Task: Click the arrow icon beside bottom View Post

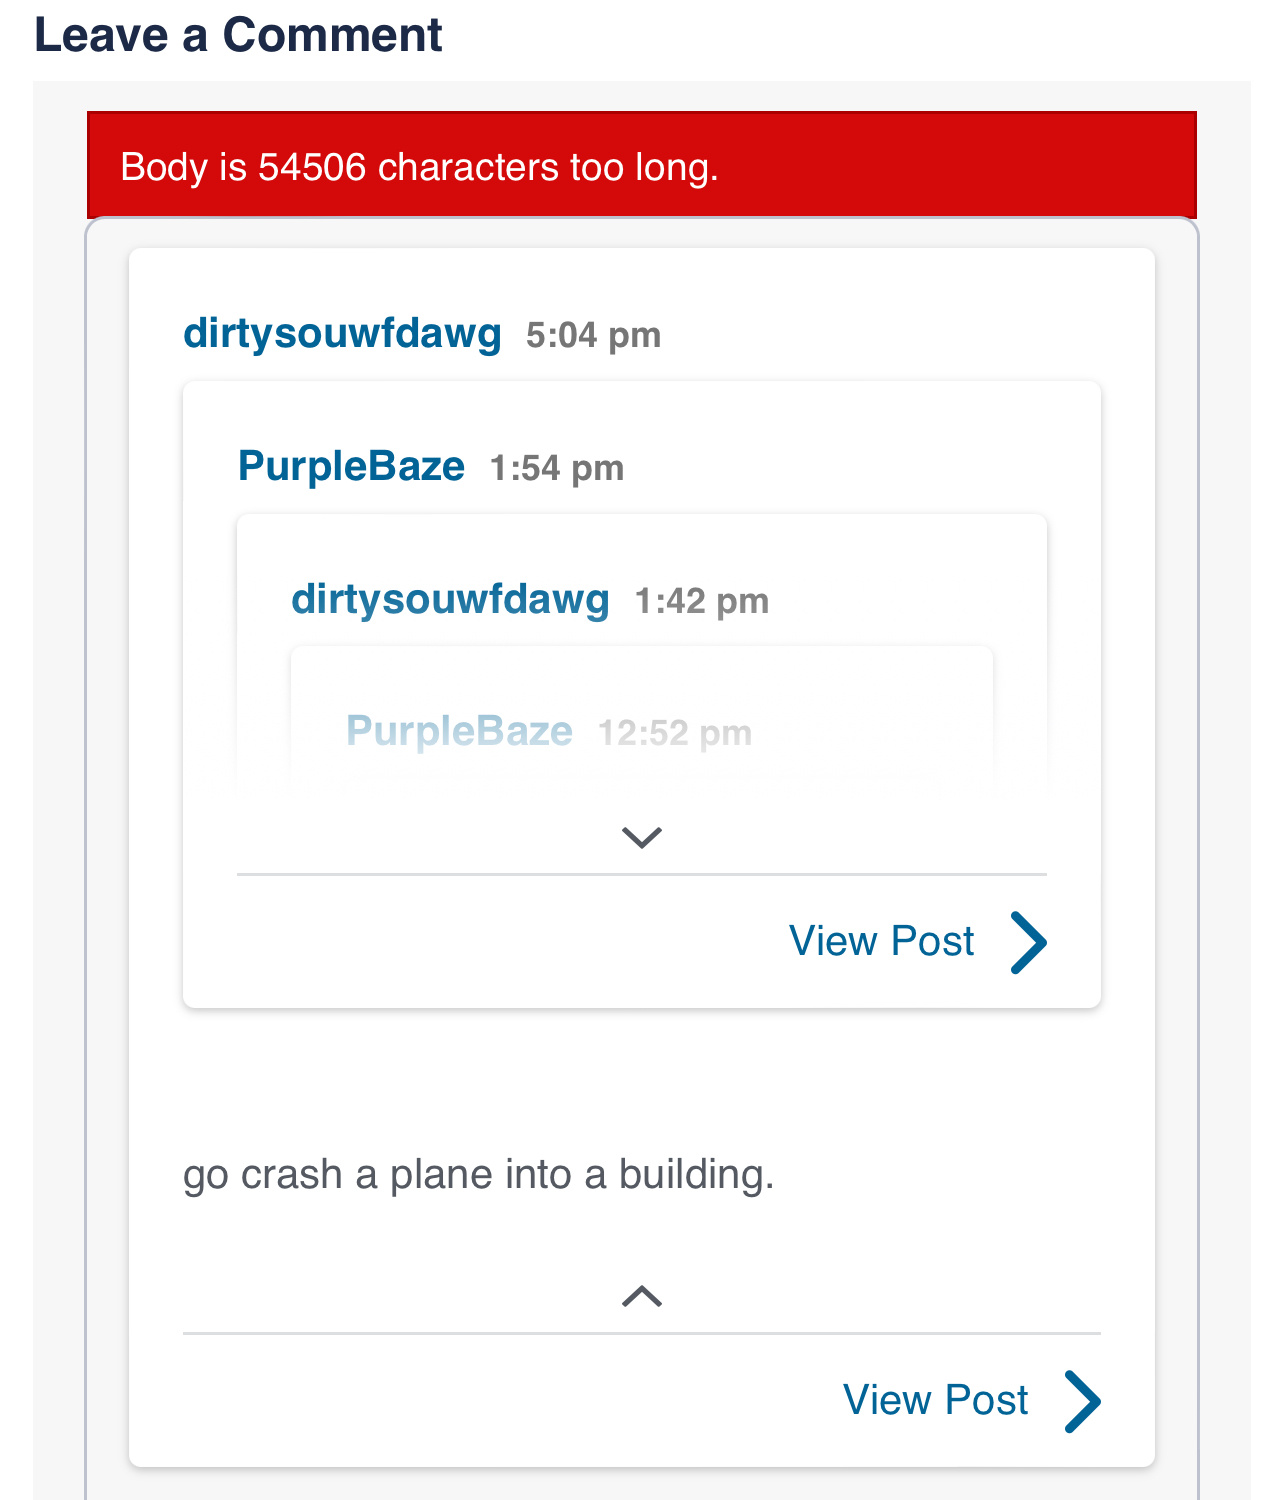Action: pos(1082,1401)
